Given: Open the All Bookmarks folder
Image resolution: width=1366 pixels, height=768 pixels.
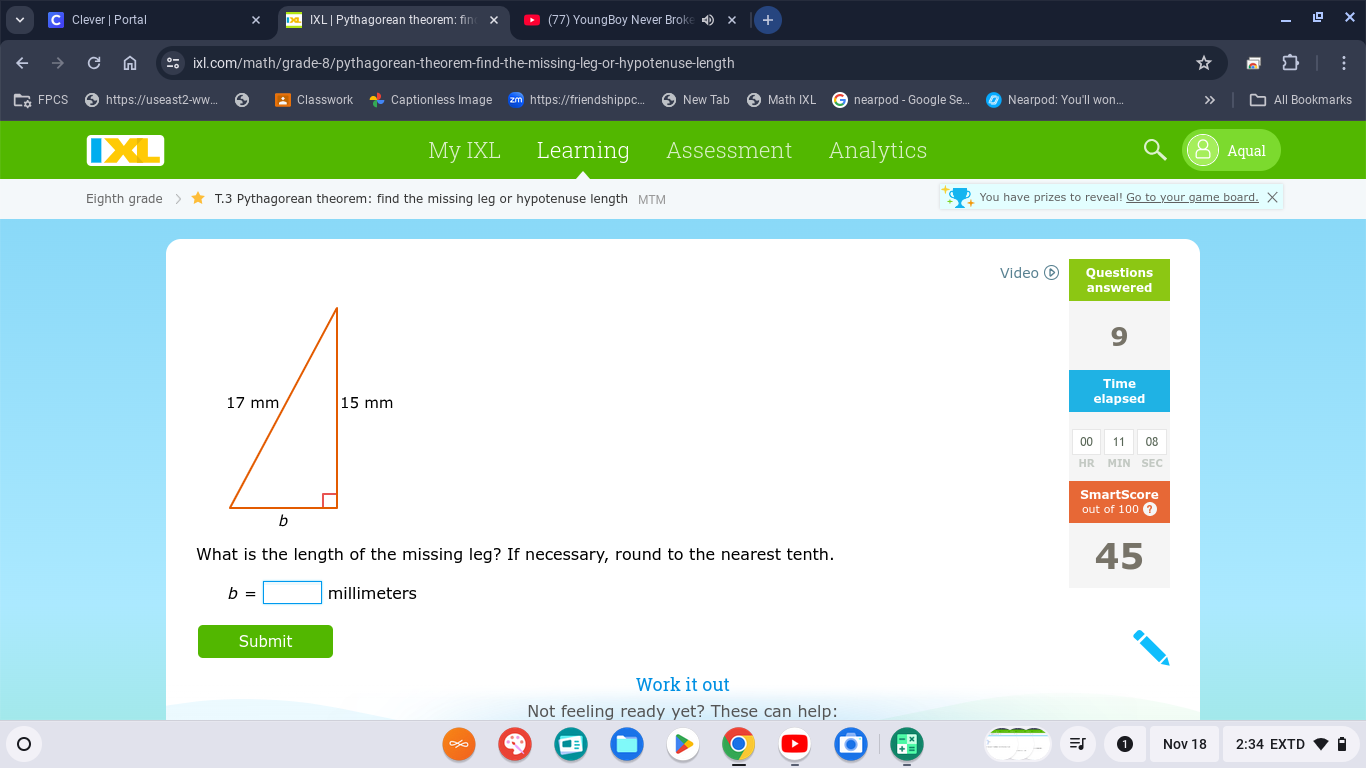Looking at the screenshot, I should [x=1300, y=100].
